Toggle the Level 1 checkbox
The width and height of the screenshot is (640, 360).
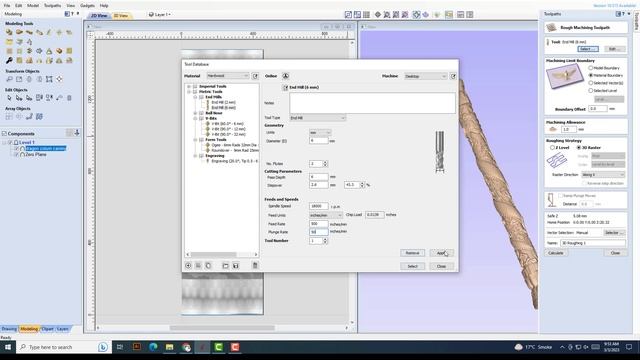point(10,142)
